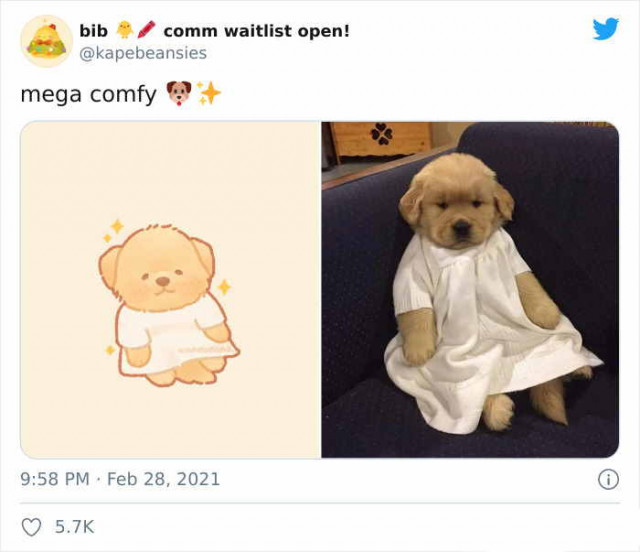The height and width of the screenshot is (552, 640).
Task: Open the golden retriever puppy photo
Action: coord(470,290)
